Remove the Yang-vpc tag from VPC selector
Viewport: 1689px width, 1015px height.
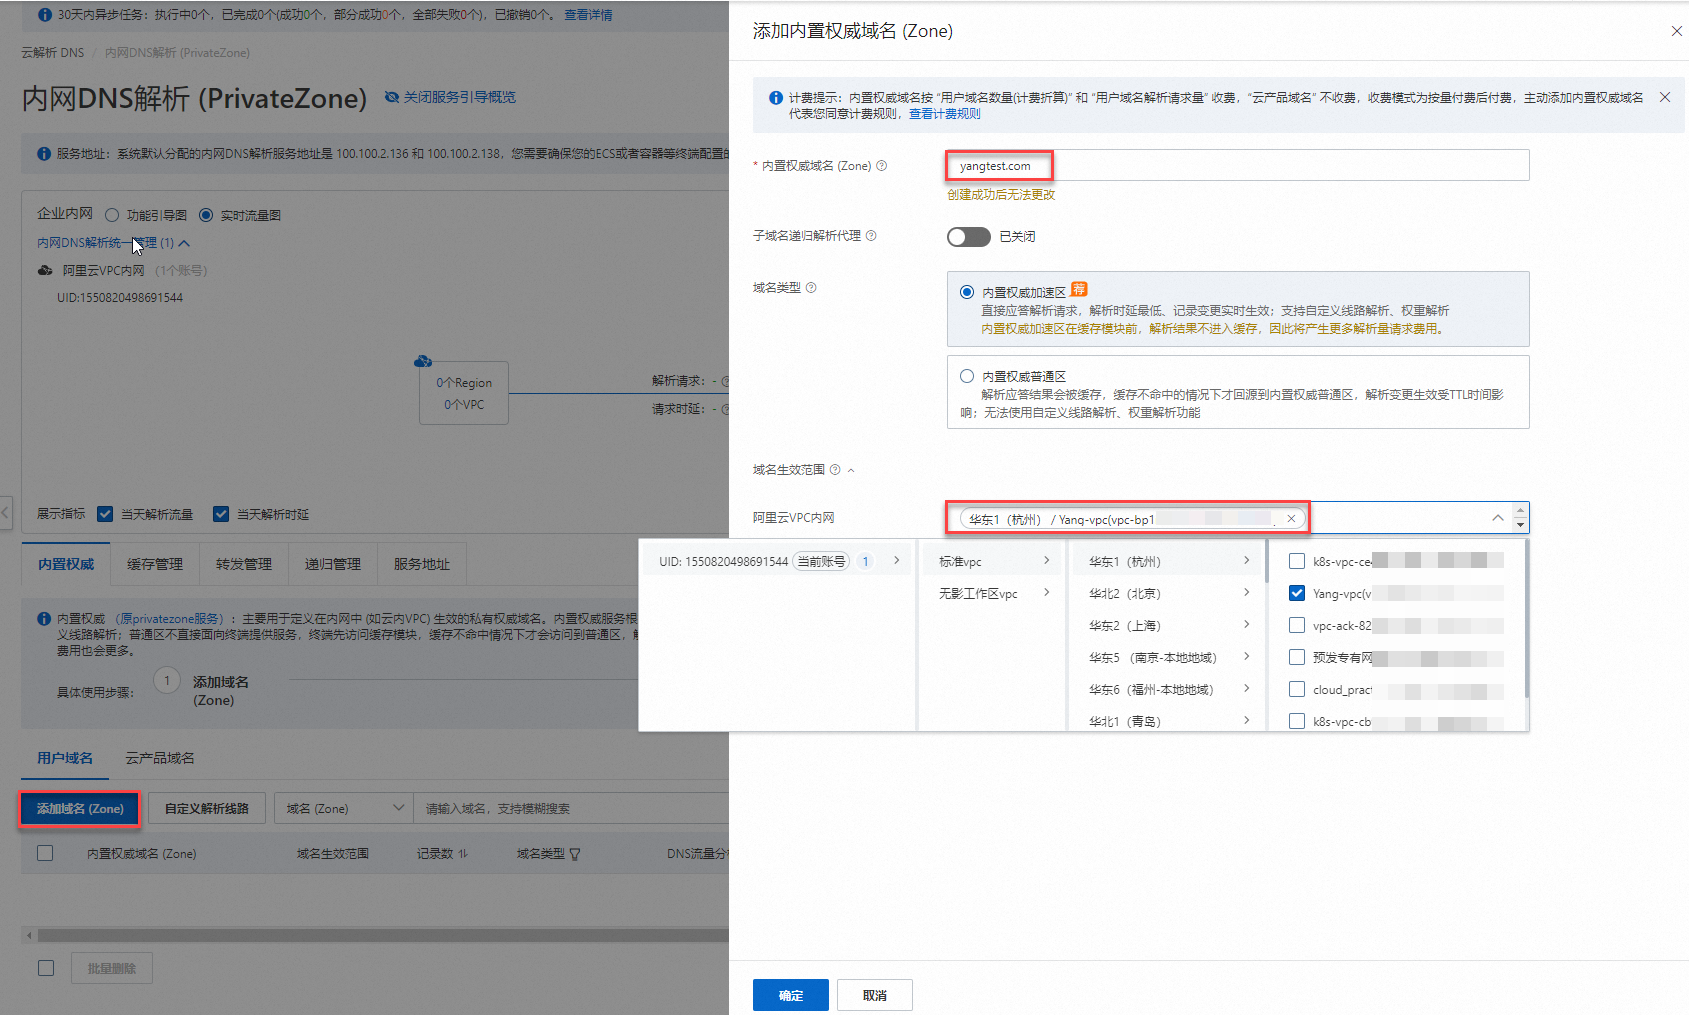click(1291, 518)
